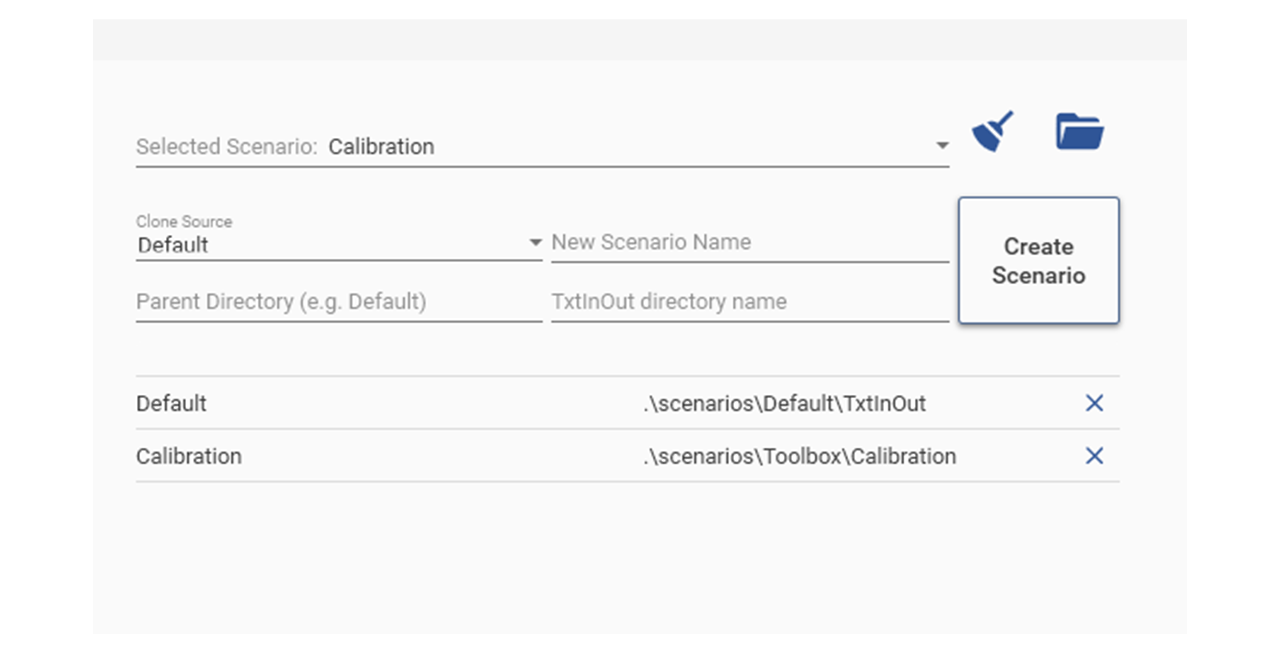Click the .\scenarios\Toolbox\Calibration path
The width and height of the screenshot is (1280, 653).
tap(799, 457)
